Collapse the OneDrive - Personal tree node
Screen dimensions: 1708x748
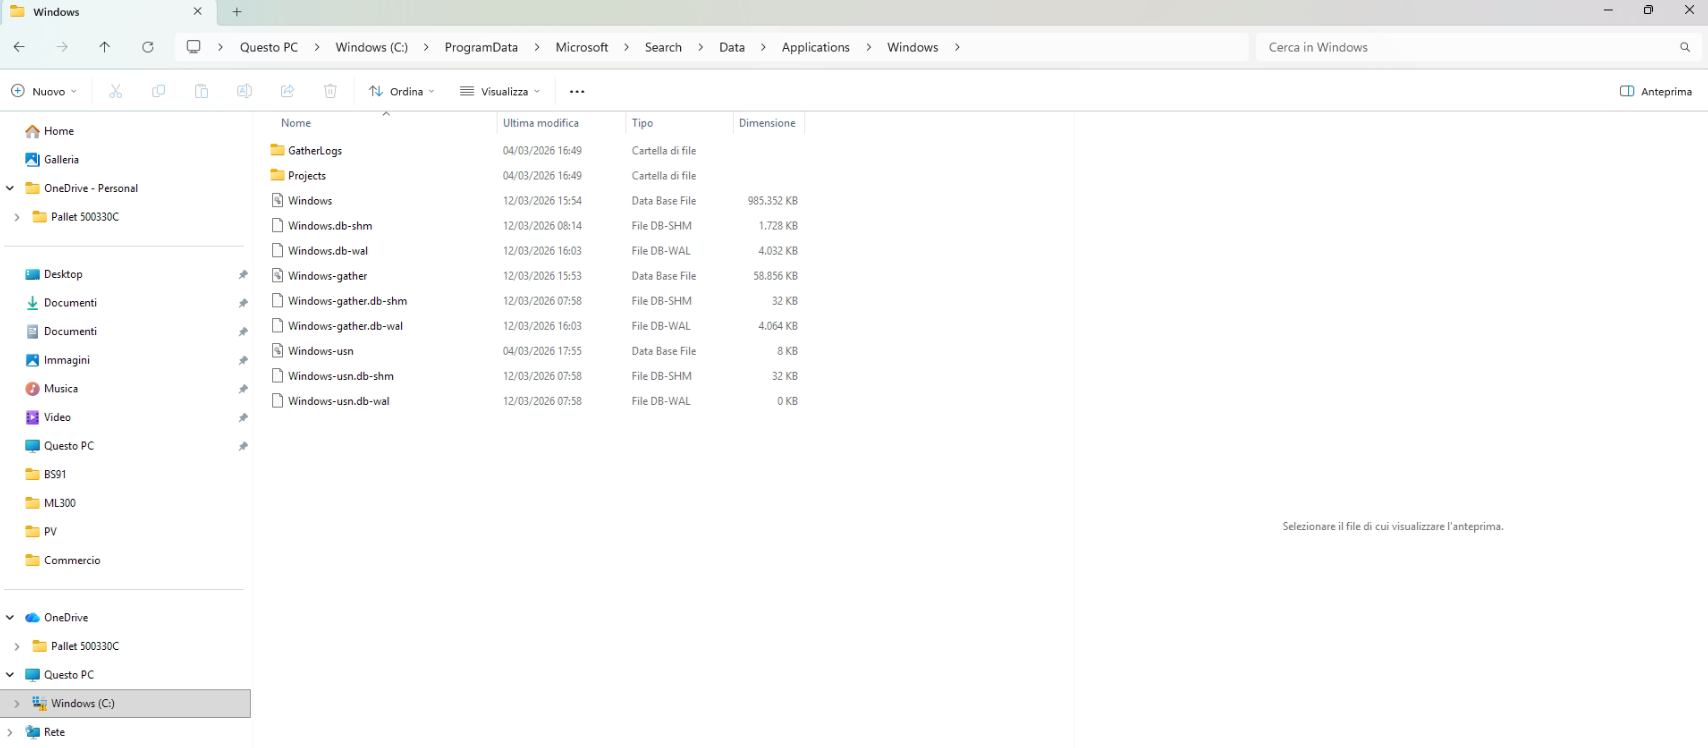10,188
